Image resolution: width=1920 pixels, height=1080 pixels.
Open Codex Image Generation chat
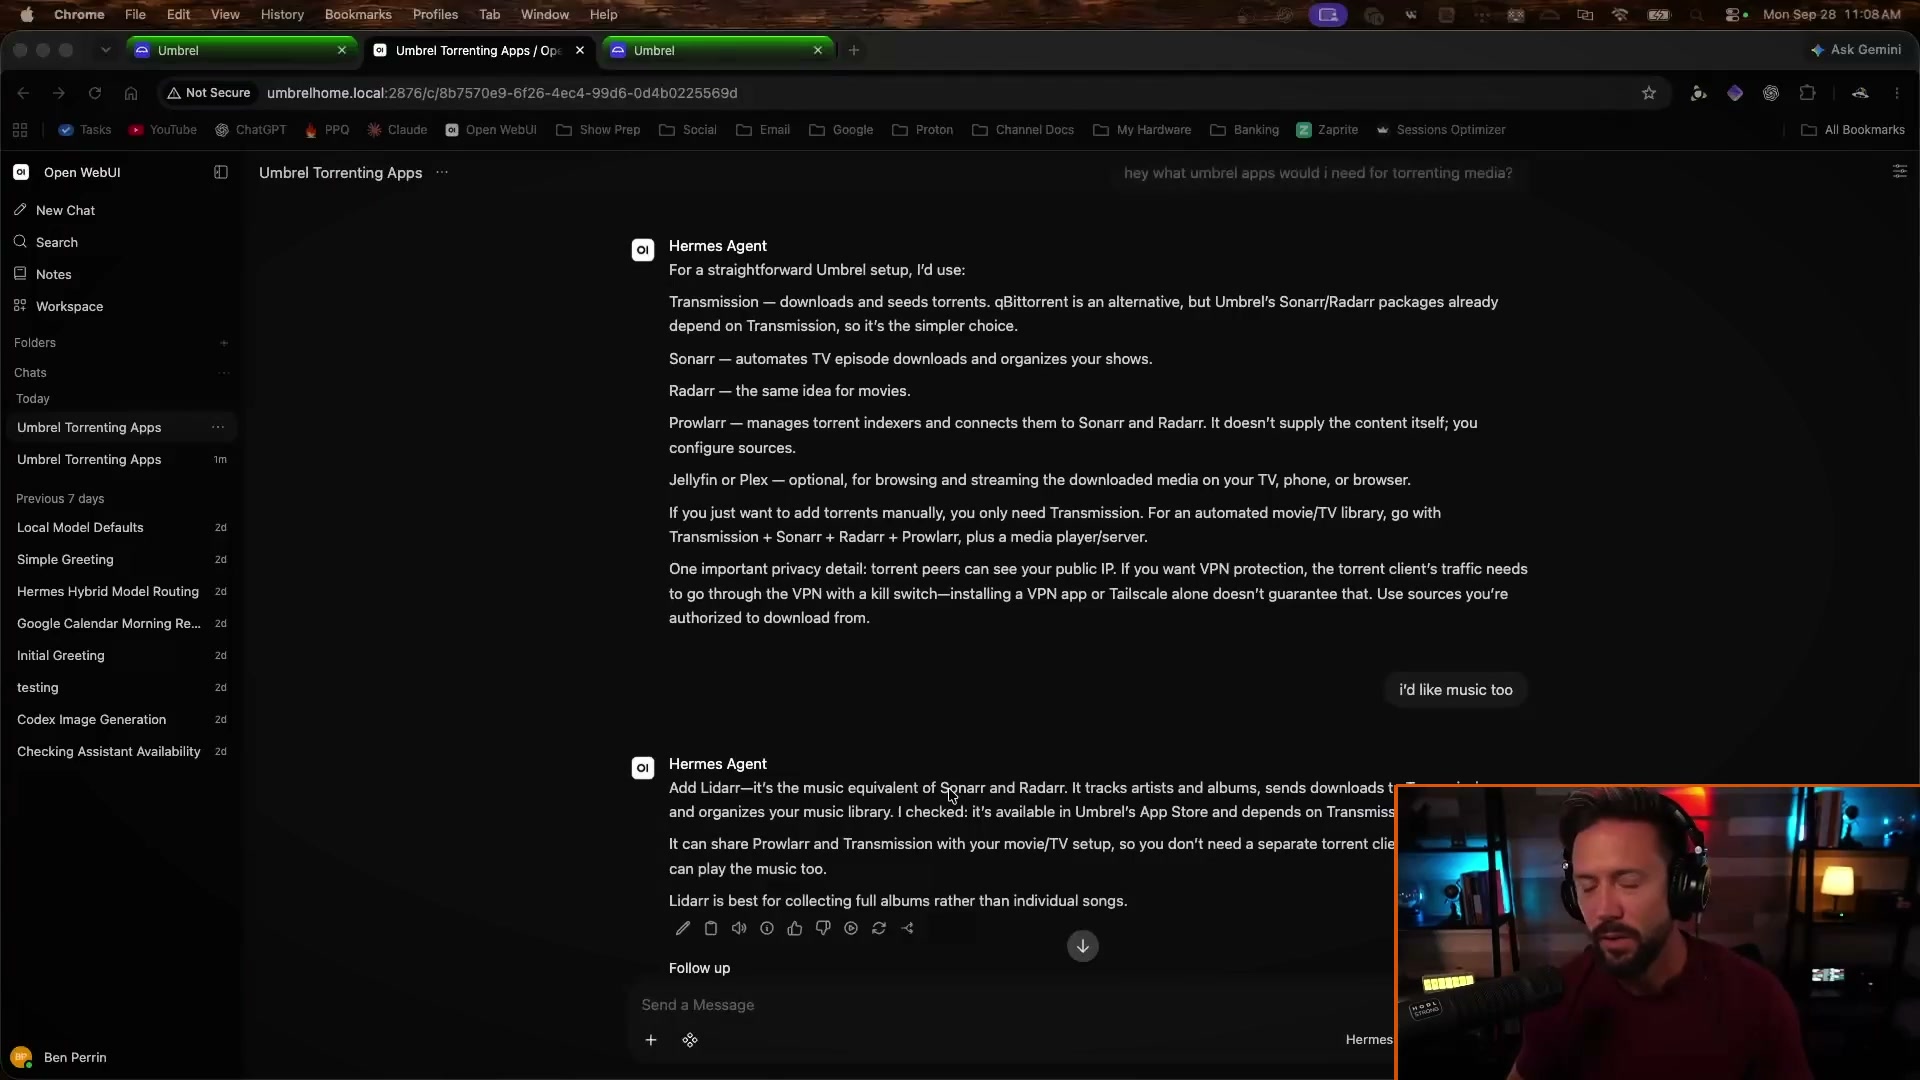[x=120, y=719]
